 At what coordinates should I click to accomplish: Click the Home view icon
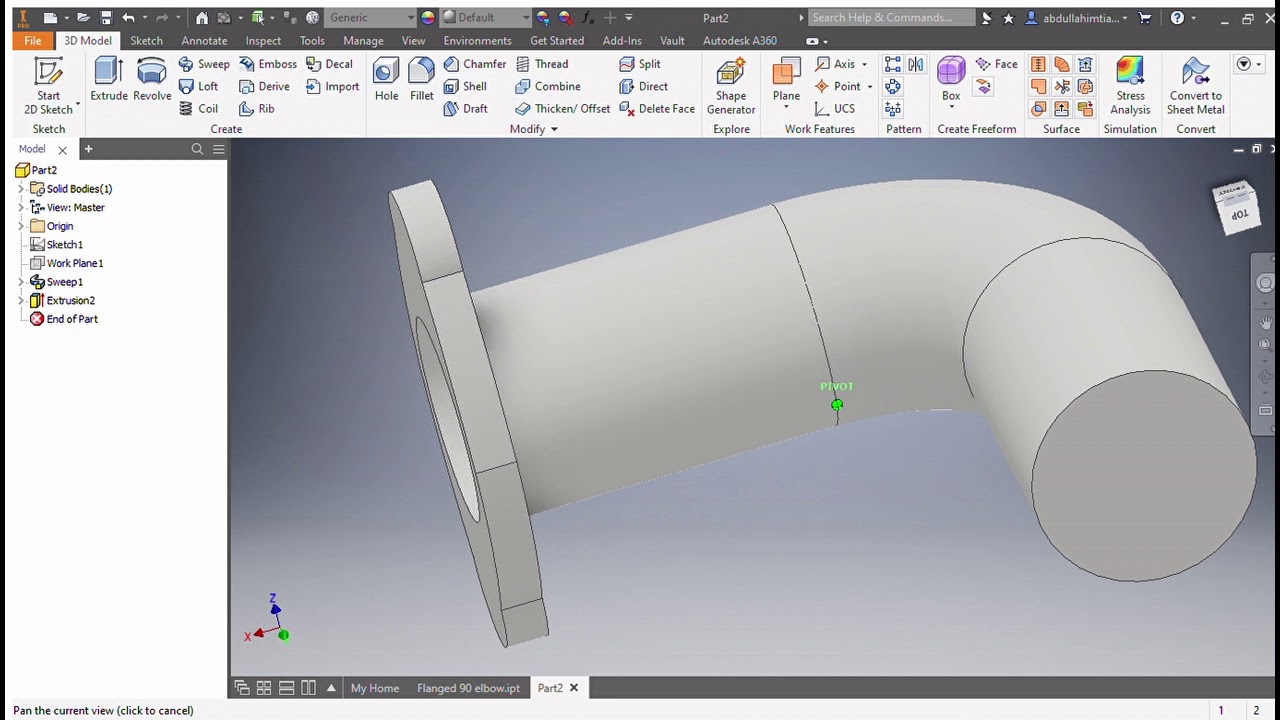pos(202,17)
